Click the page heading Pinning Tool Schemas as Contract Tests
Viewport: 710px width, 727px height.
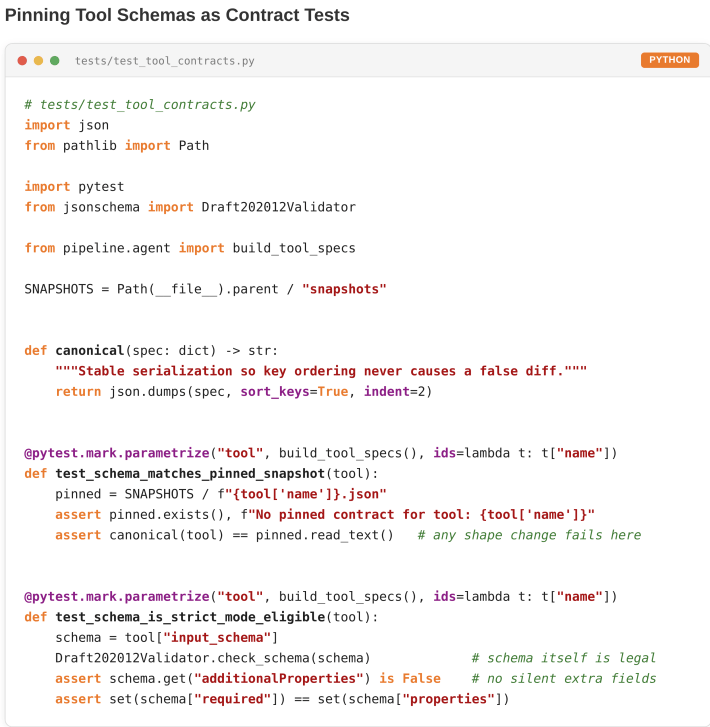coord(177,15)
